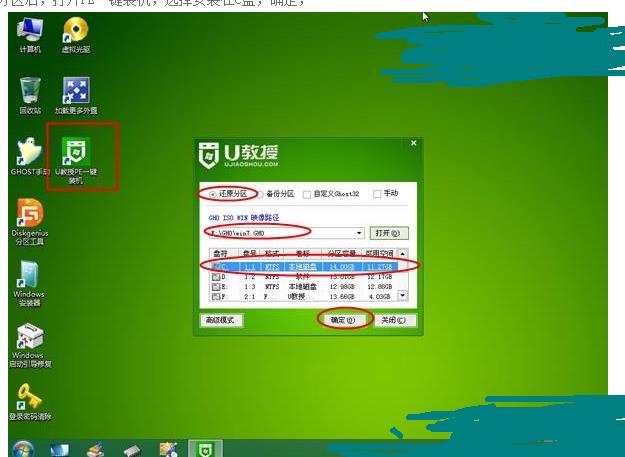Viewport: 625px width, 457px height.
Task: Select the 还原分区 radio button
Action: pos(212,194)
